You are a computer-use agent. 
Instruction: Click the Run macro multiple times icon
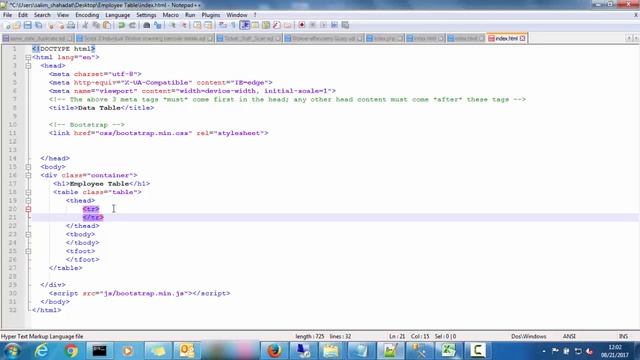tap(334, 25)
